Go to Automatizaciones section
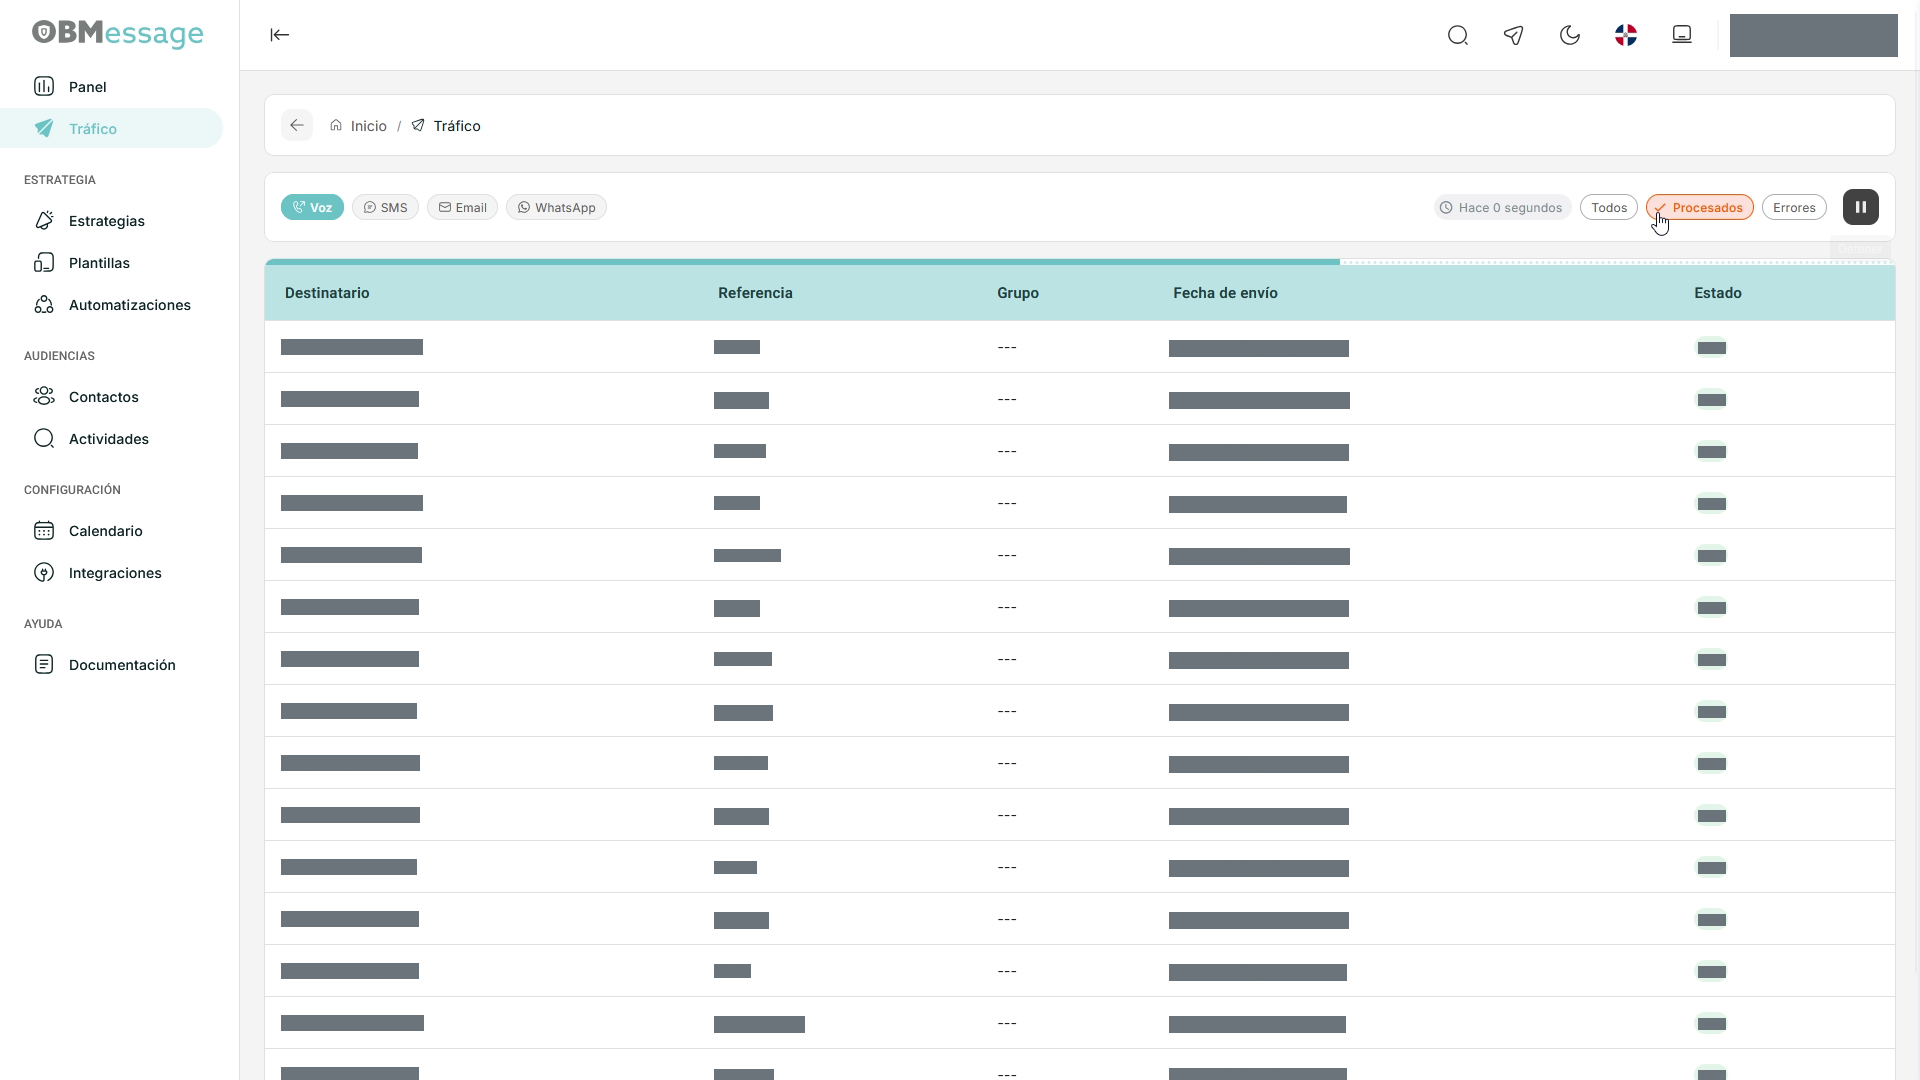Viewport: 1920px width, 1080px height. pyautogui.click(x=111, y=305)
